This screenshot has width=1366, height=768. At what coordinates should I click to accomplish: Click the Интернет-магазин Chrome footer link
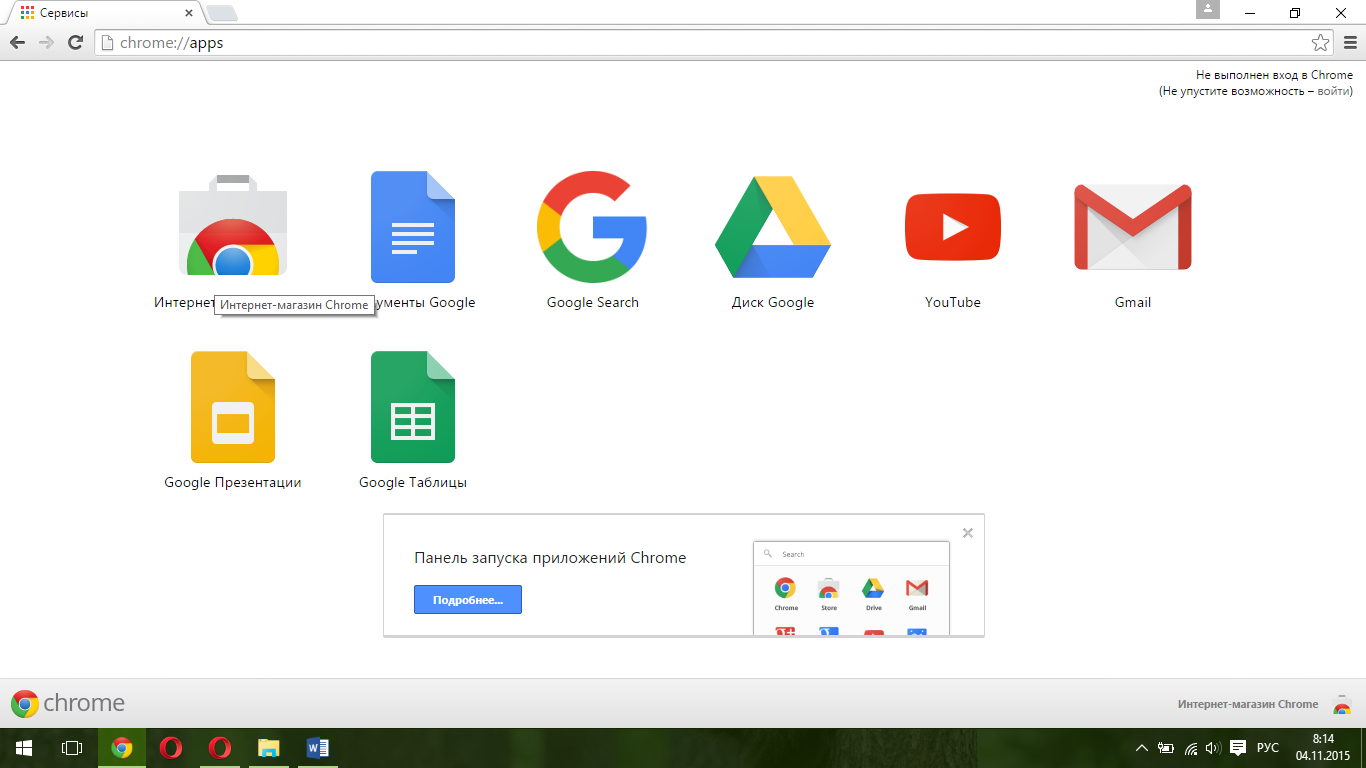(1248, 704)
